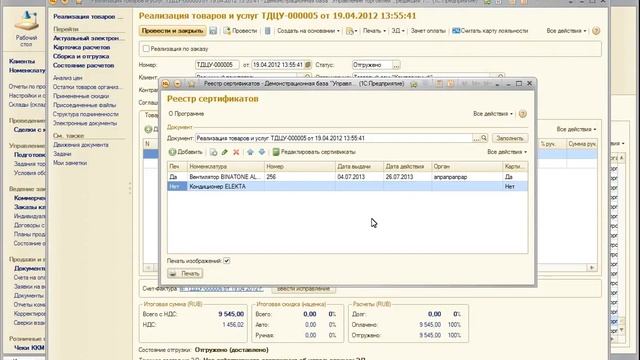The height and width of the screenshot is (360, 640).
Task: Click Провести document icon
Action: [227, 31]
